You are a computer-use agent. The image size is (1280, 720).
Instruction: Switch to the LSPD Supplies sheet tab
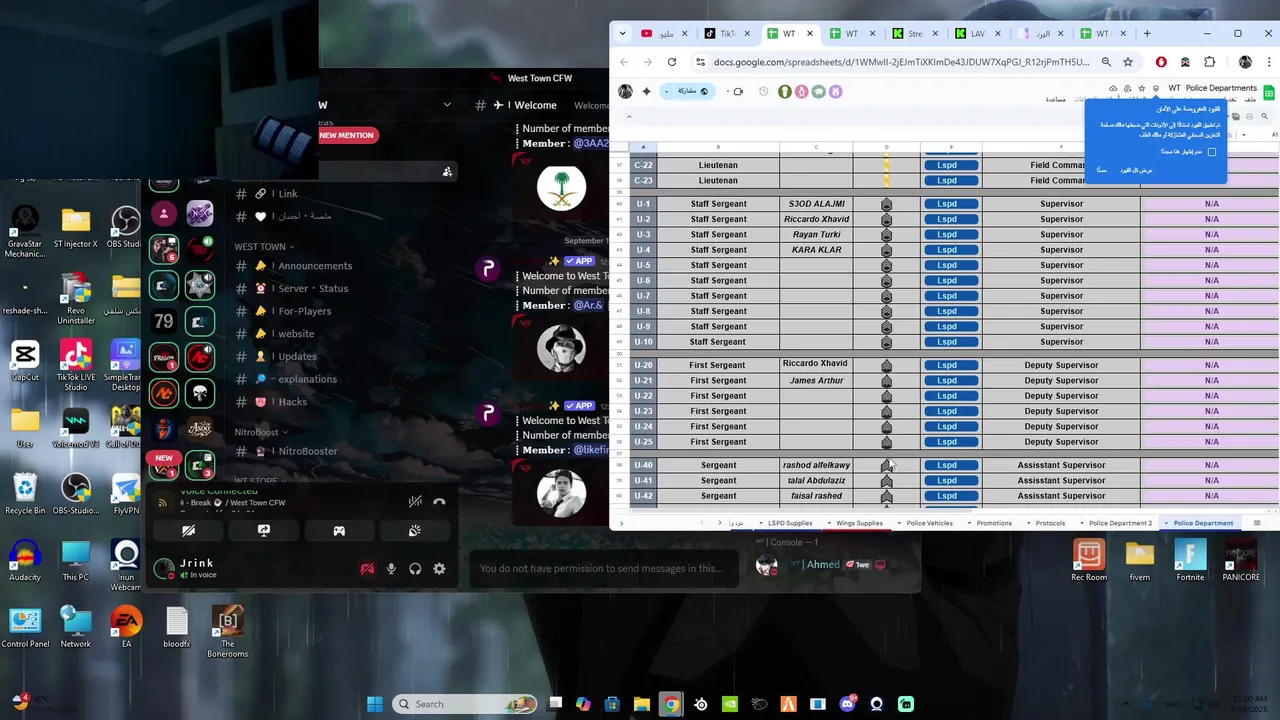coord(790,523)
